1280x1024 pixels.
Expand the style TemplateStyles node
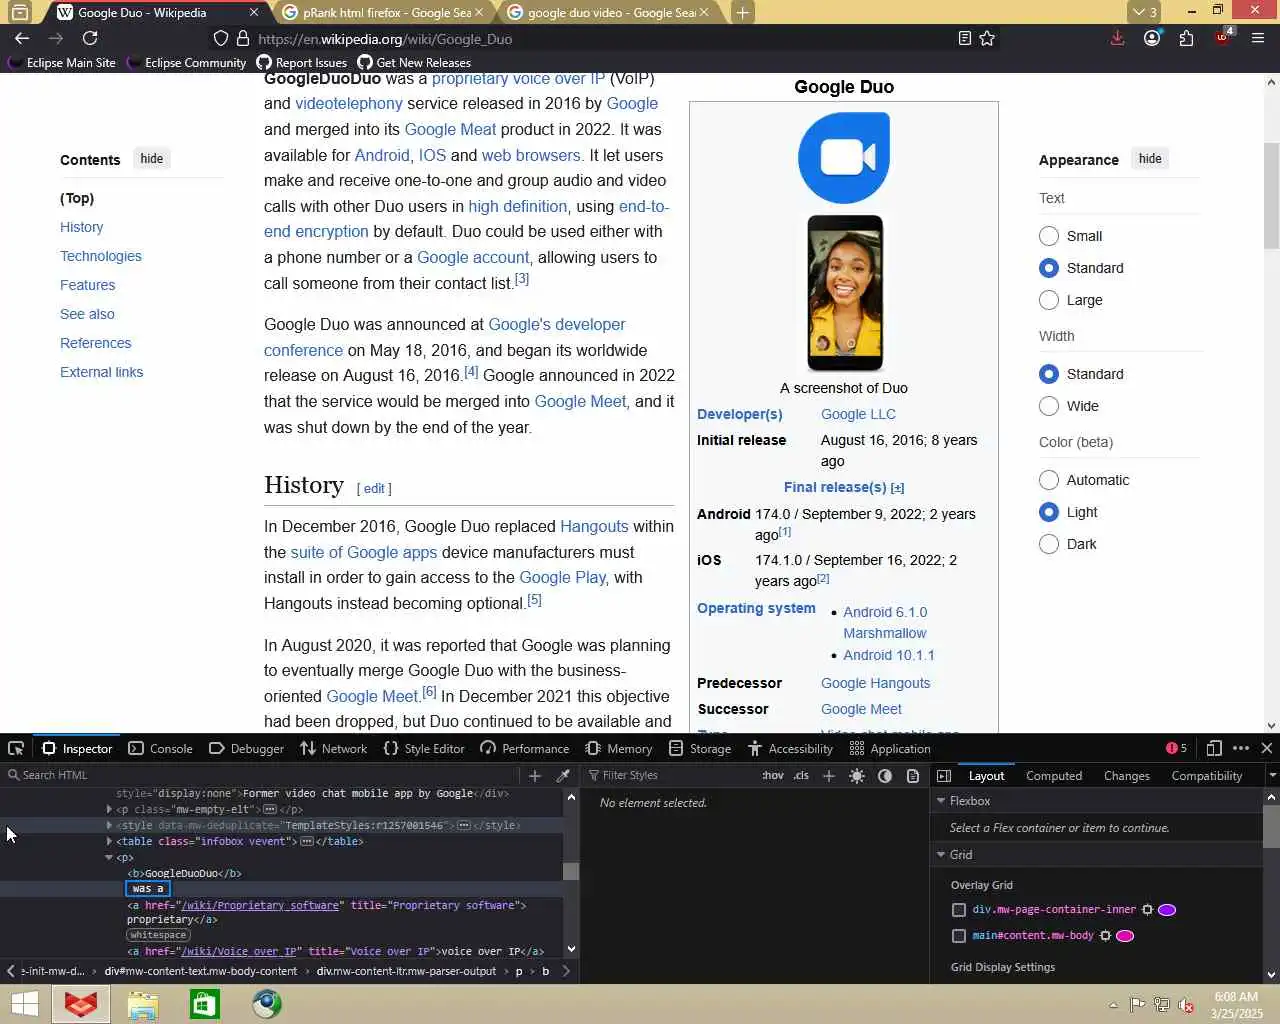[109, 825]
